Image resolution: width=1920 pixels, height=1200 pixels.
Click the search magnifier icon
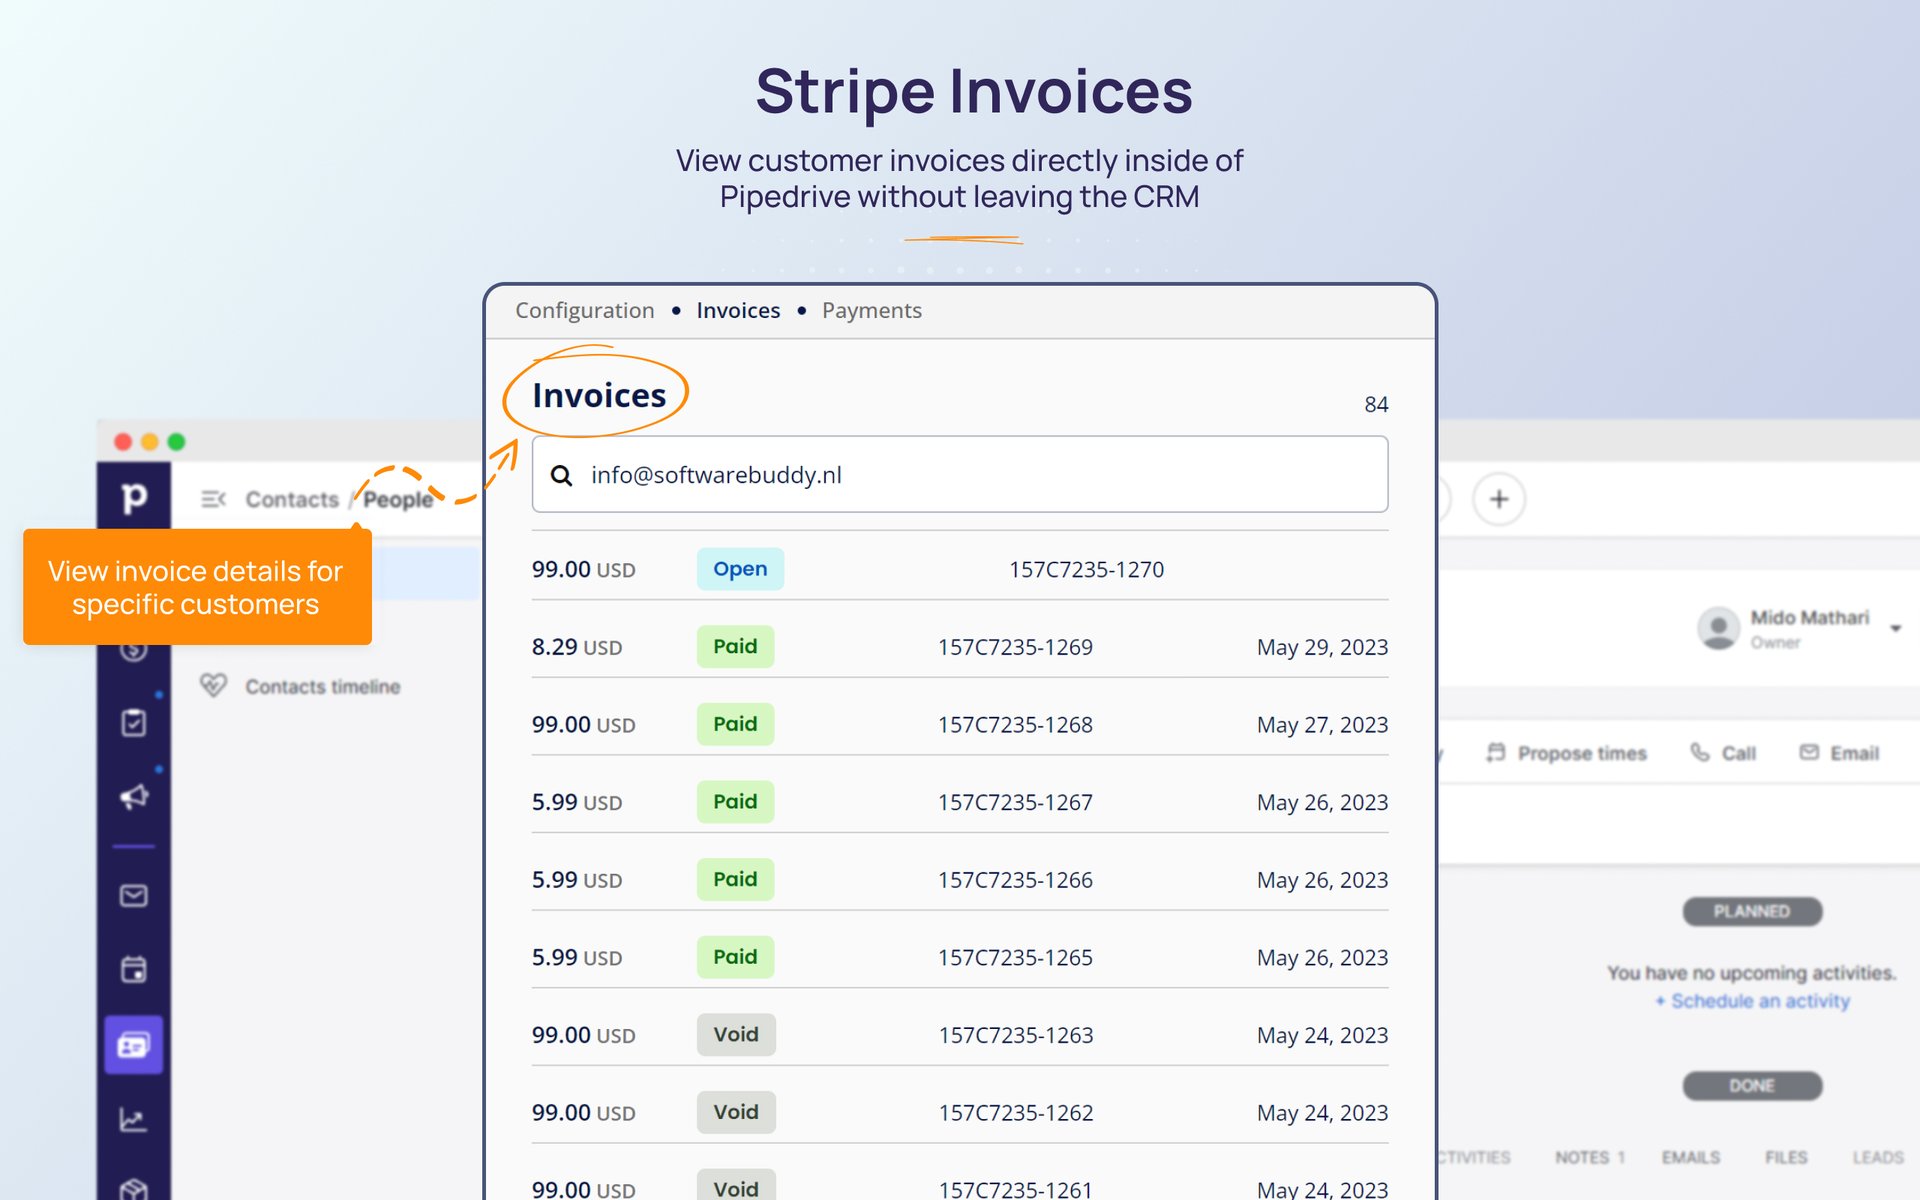[x=562, y=476]
